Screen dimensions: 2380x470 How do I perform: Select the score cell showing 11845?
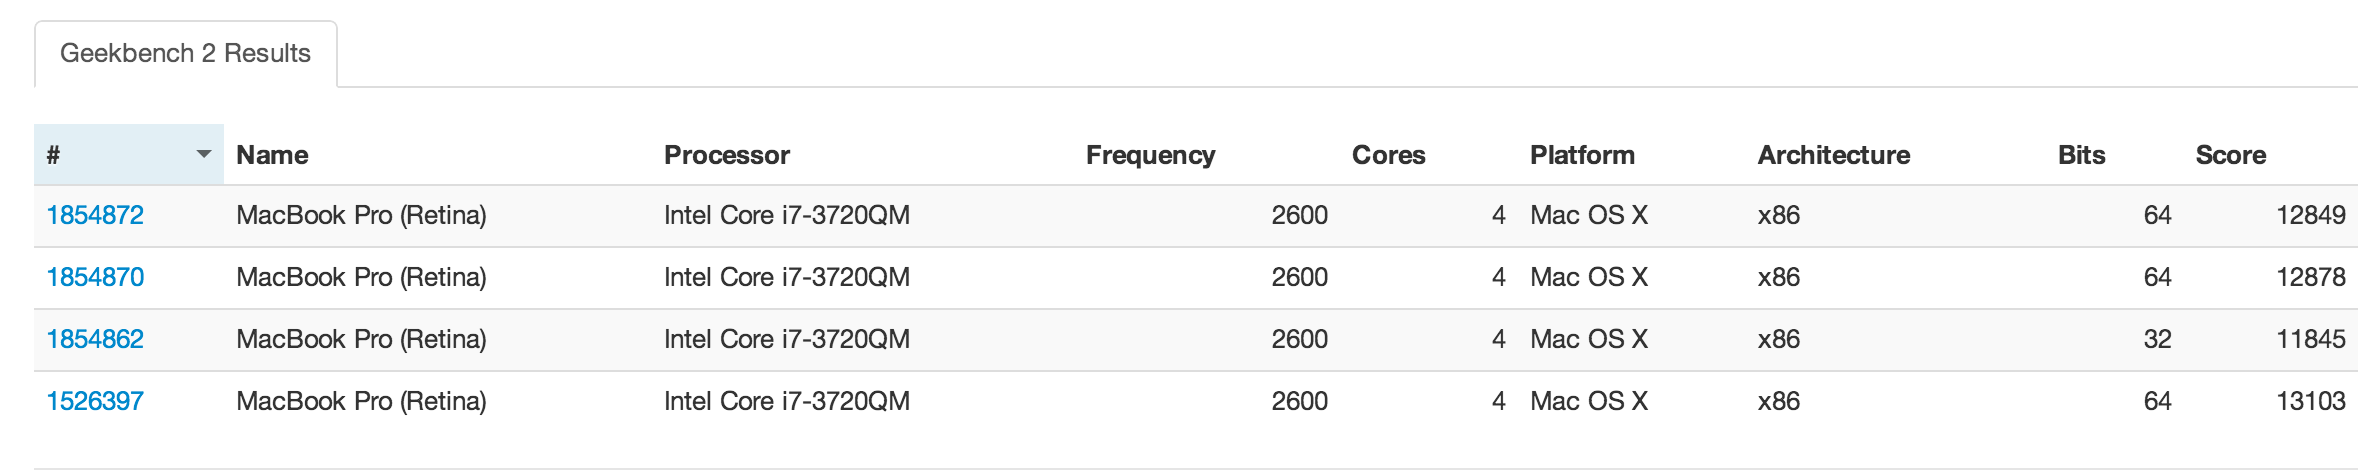[2310, 339]
